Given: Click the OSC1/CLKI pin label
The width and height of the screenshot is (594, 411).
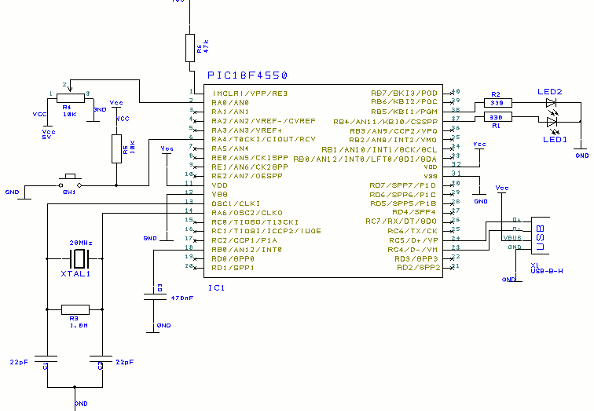Looking at the screenshot, I should tap(236, 204).
